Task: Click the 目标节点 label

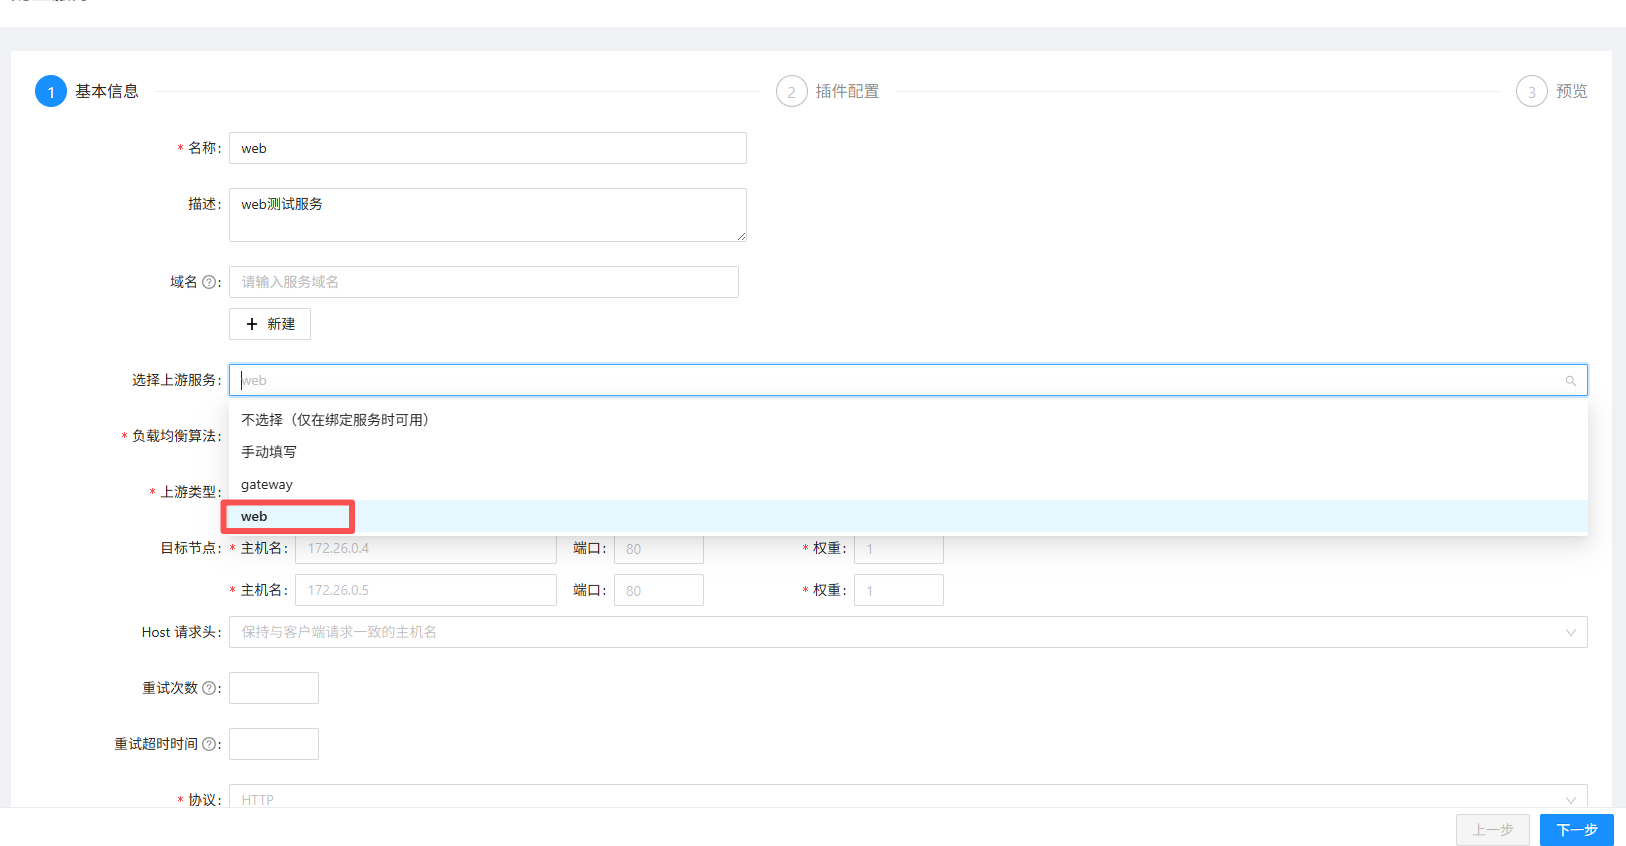Action: pos(190,548)
